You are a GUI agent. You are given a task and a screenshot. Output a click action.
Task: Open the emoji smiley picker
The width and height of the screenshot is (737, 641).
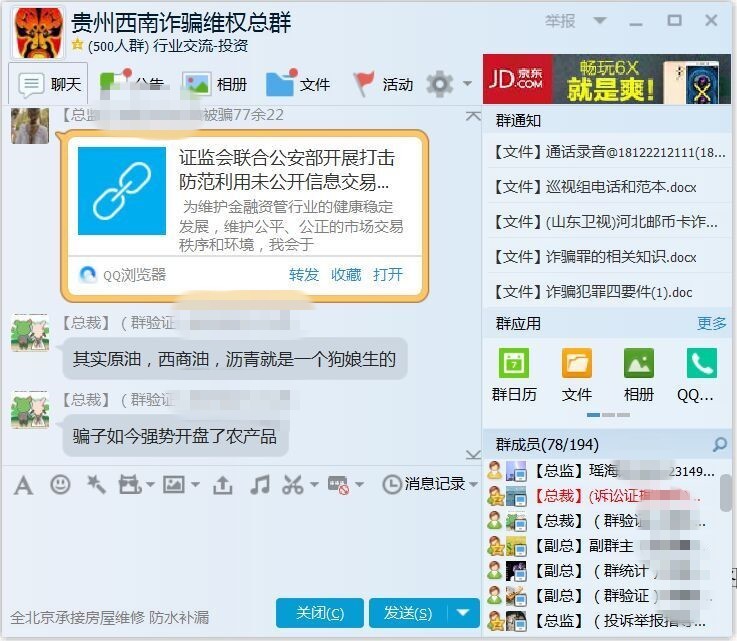tap(60, 485)
